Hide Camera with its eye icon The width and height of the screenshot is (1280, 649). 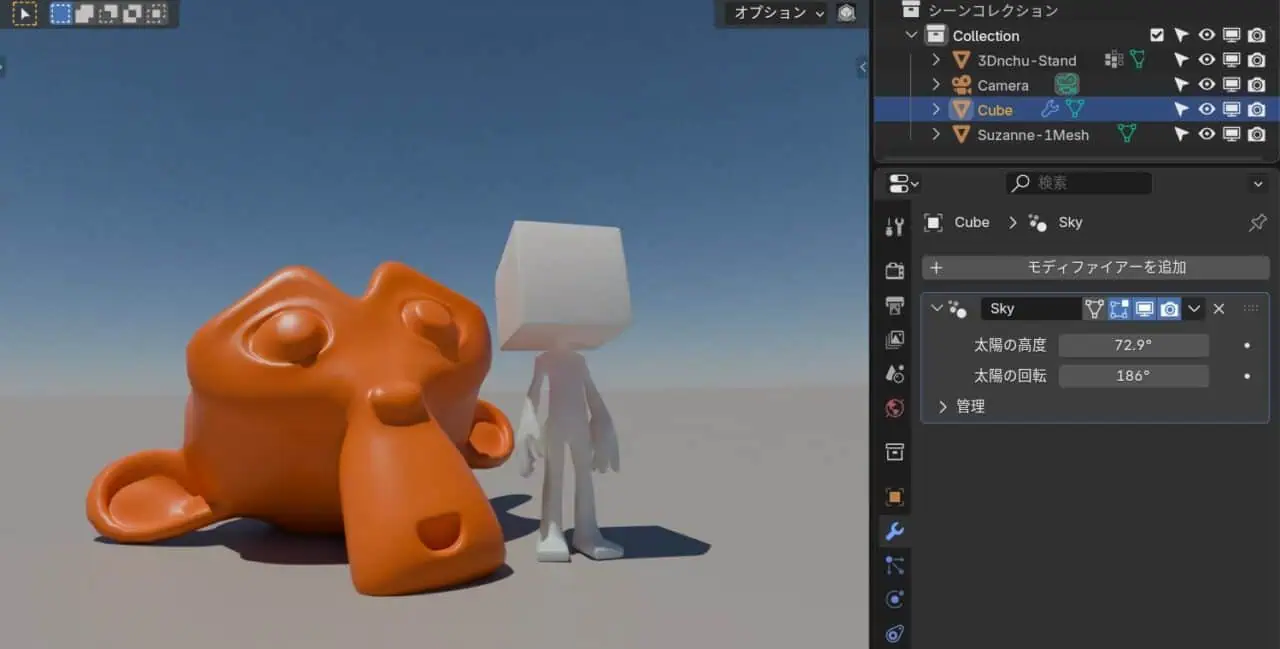1207,85
